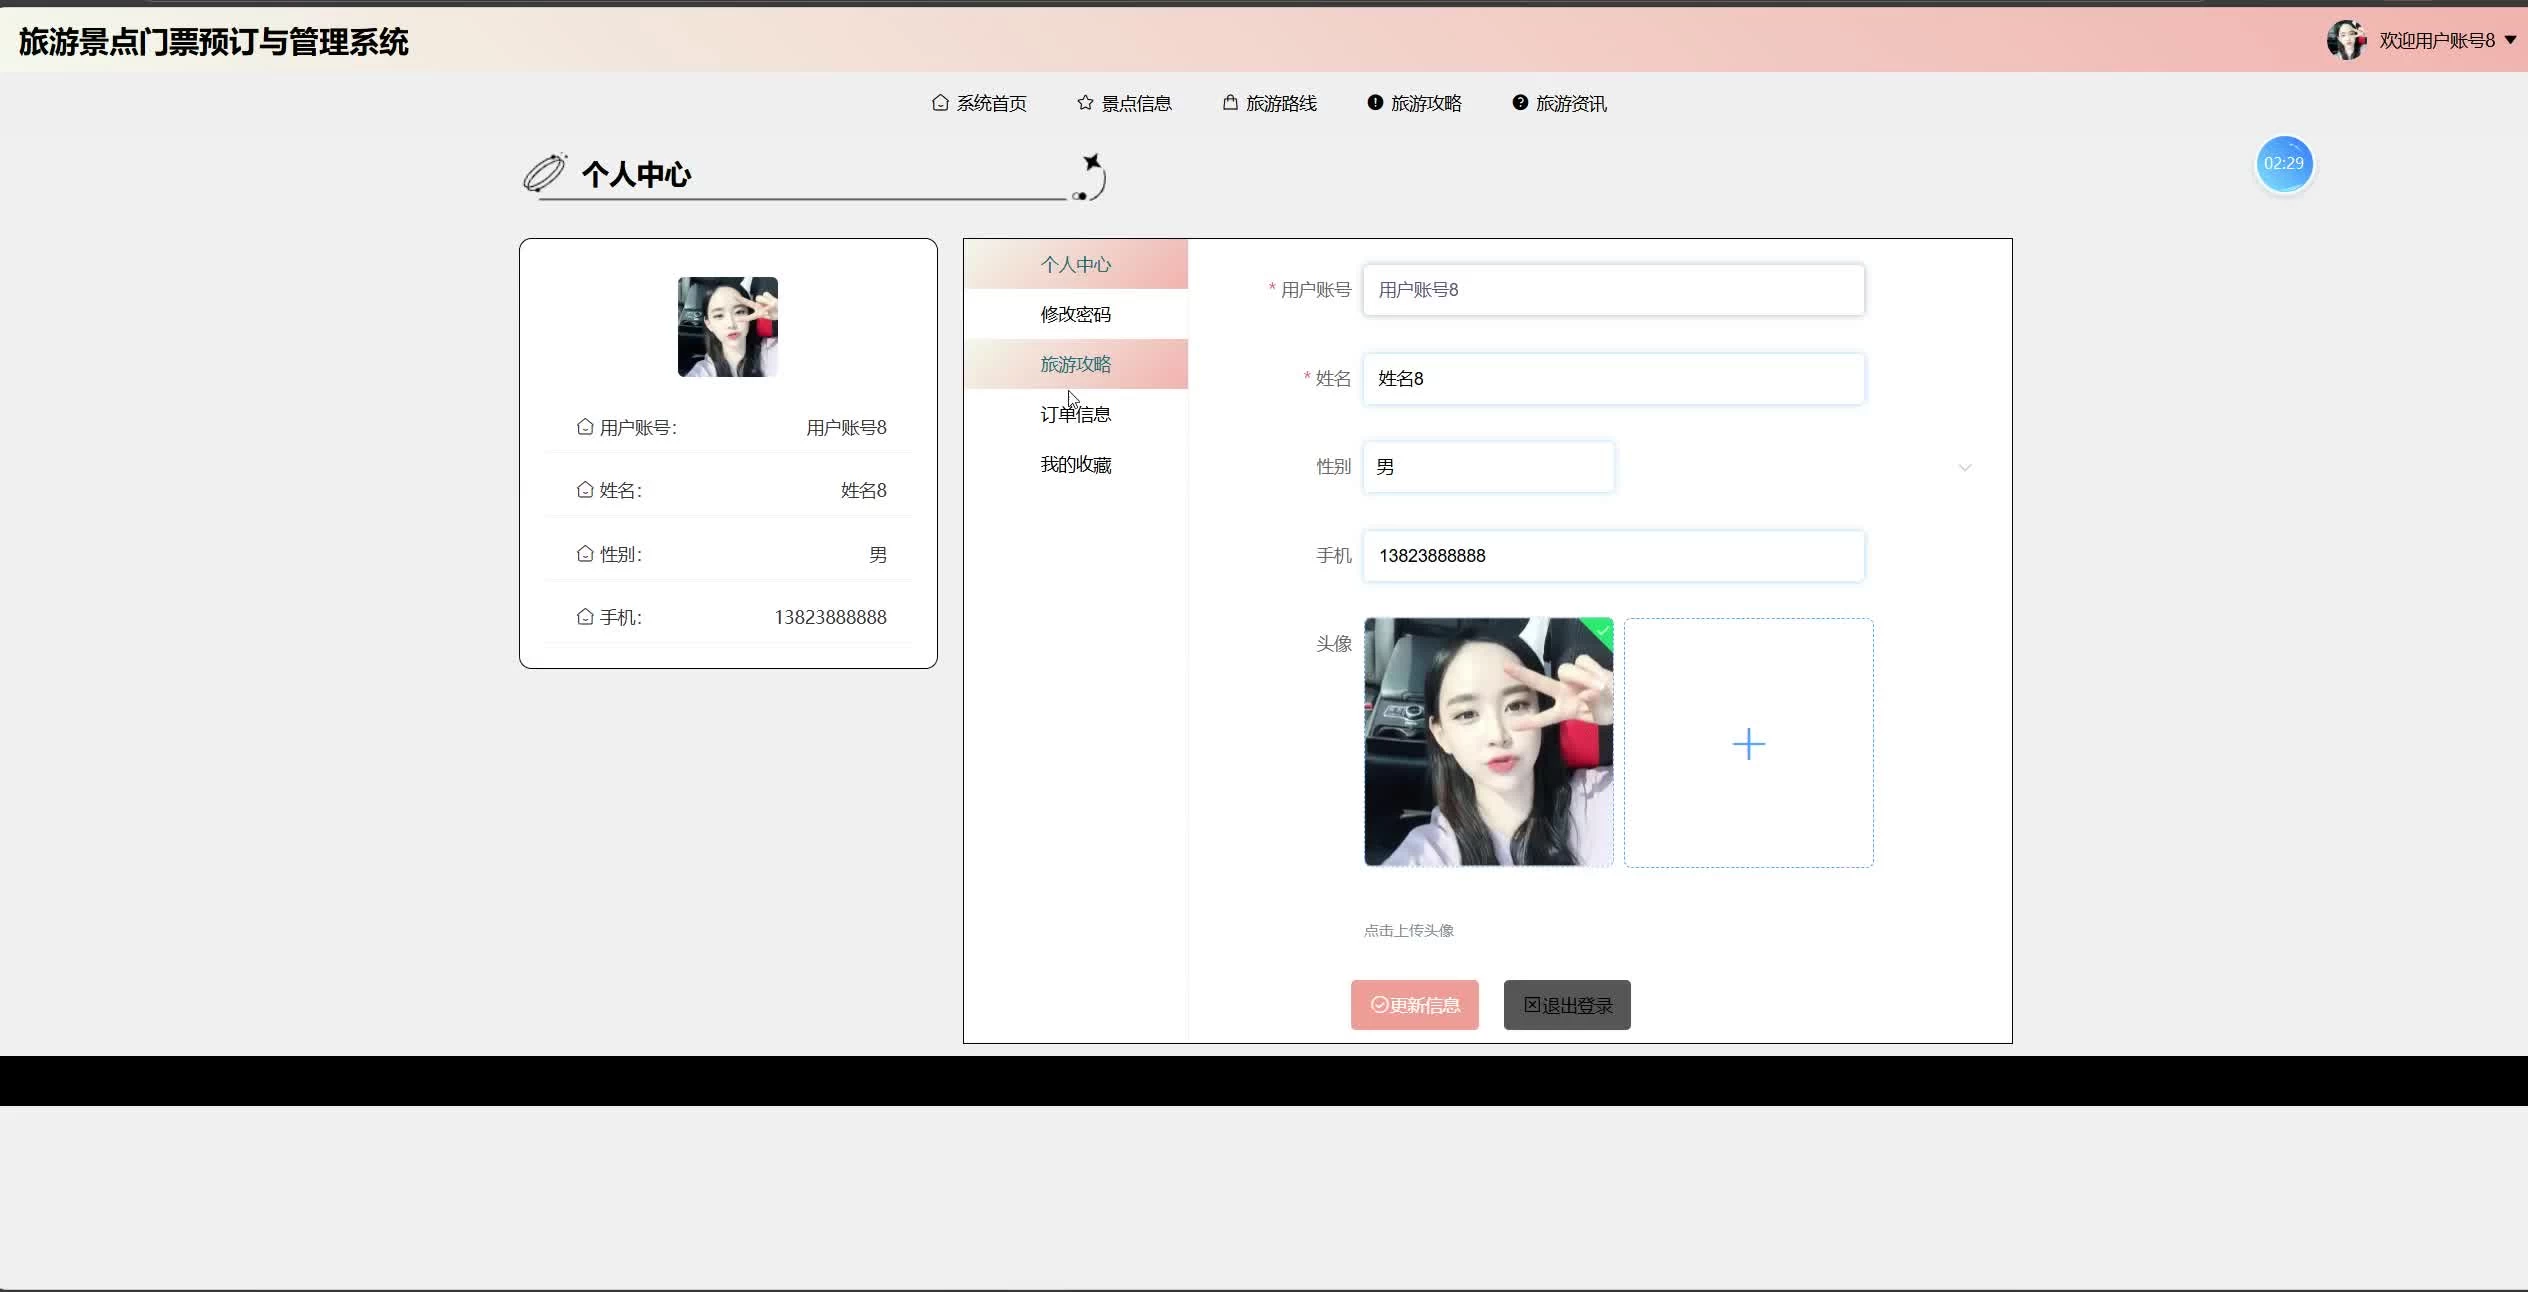Click the 退出登录 button
The width and height of the screenshot is (2528, 1292).
pos(1566,1005)
